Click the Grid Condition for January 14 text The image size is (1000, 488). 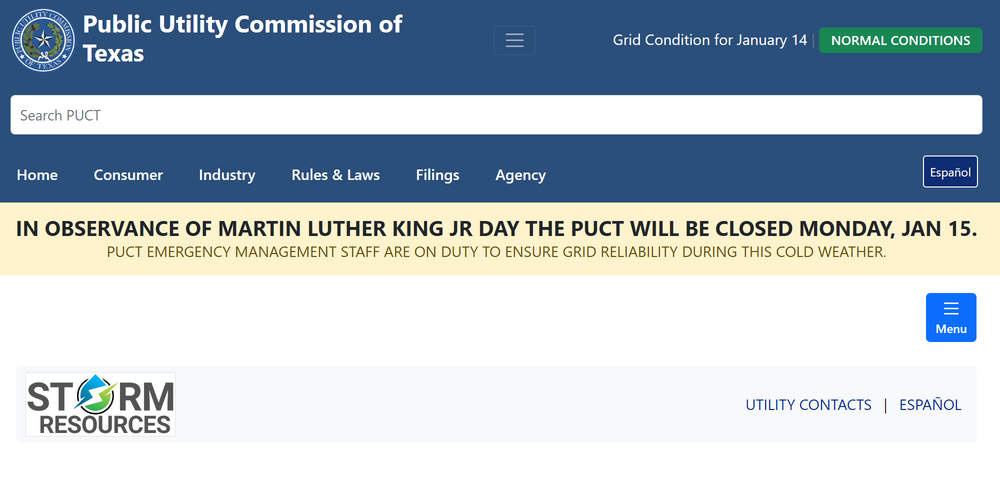click(709, 41)
